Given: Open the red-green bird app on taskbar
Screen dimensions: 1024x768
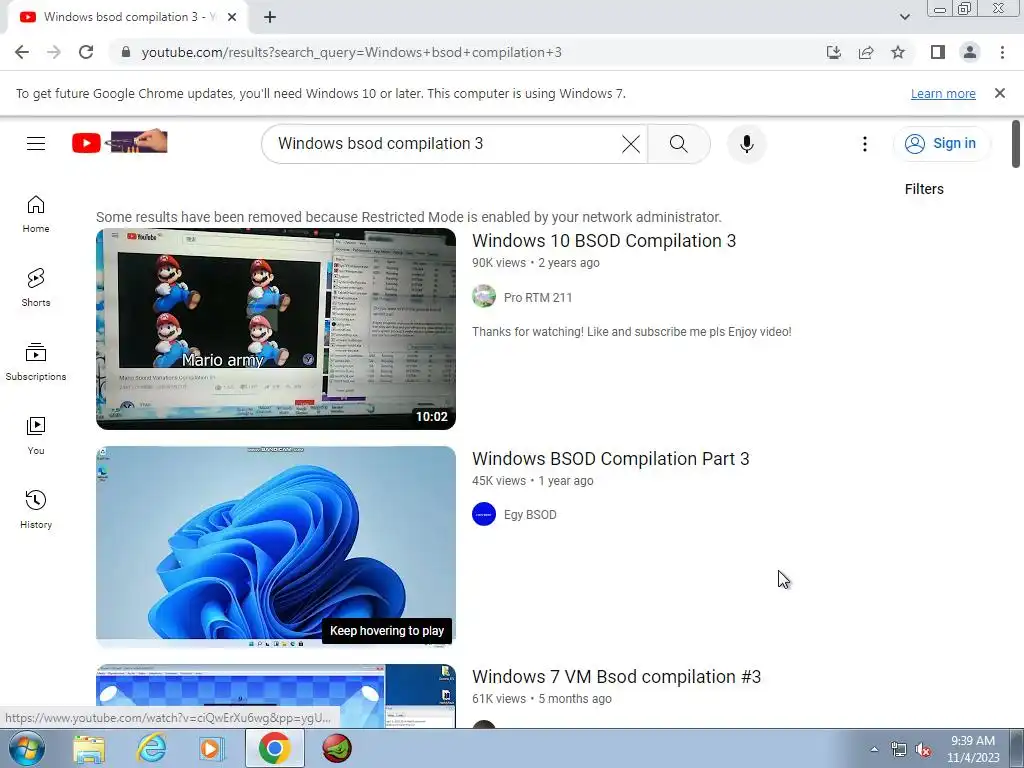Looking at the screenshot, I should (x=337, y=749).
